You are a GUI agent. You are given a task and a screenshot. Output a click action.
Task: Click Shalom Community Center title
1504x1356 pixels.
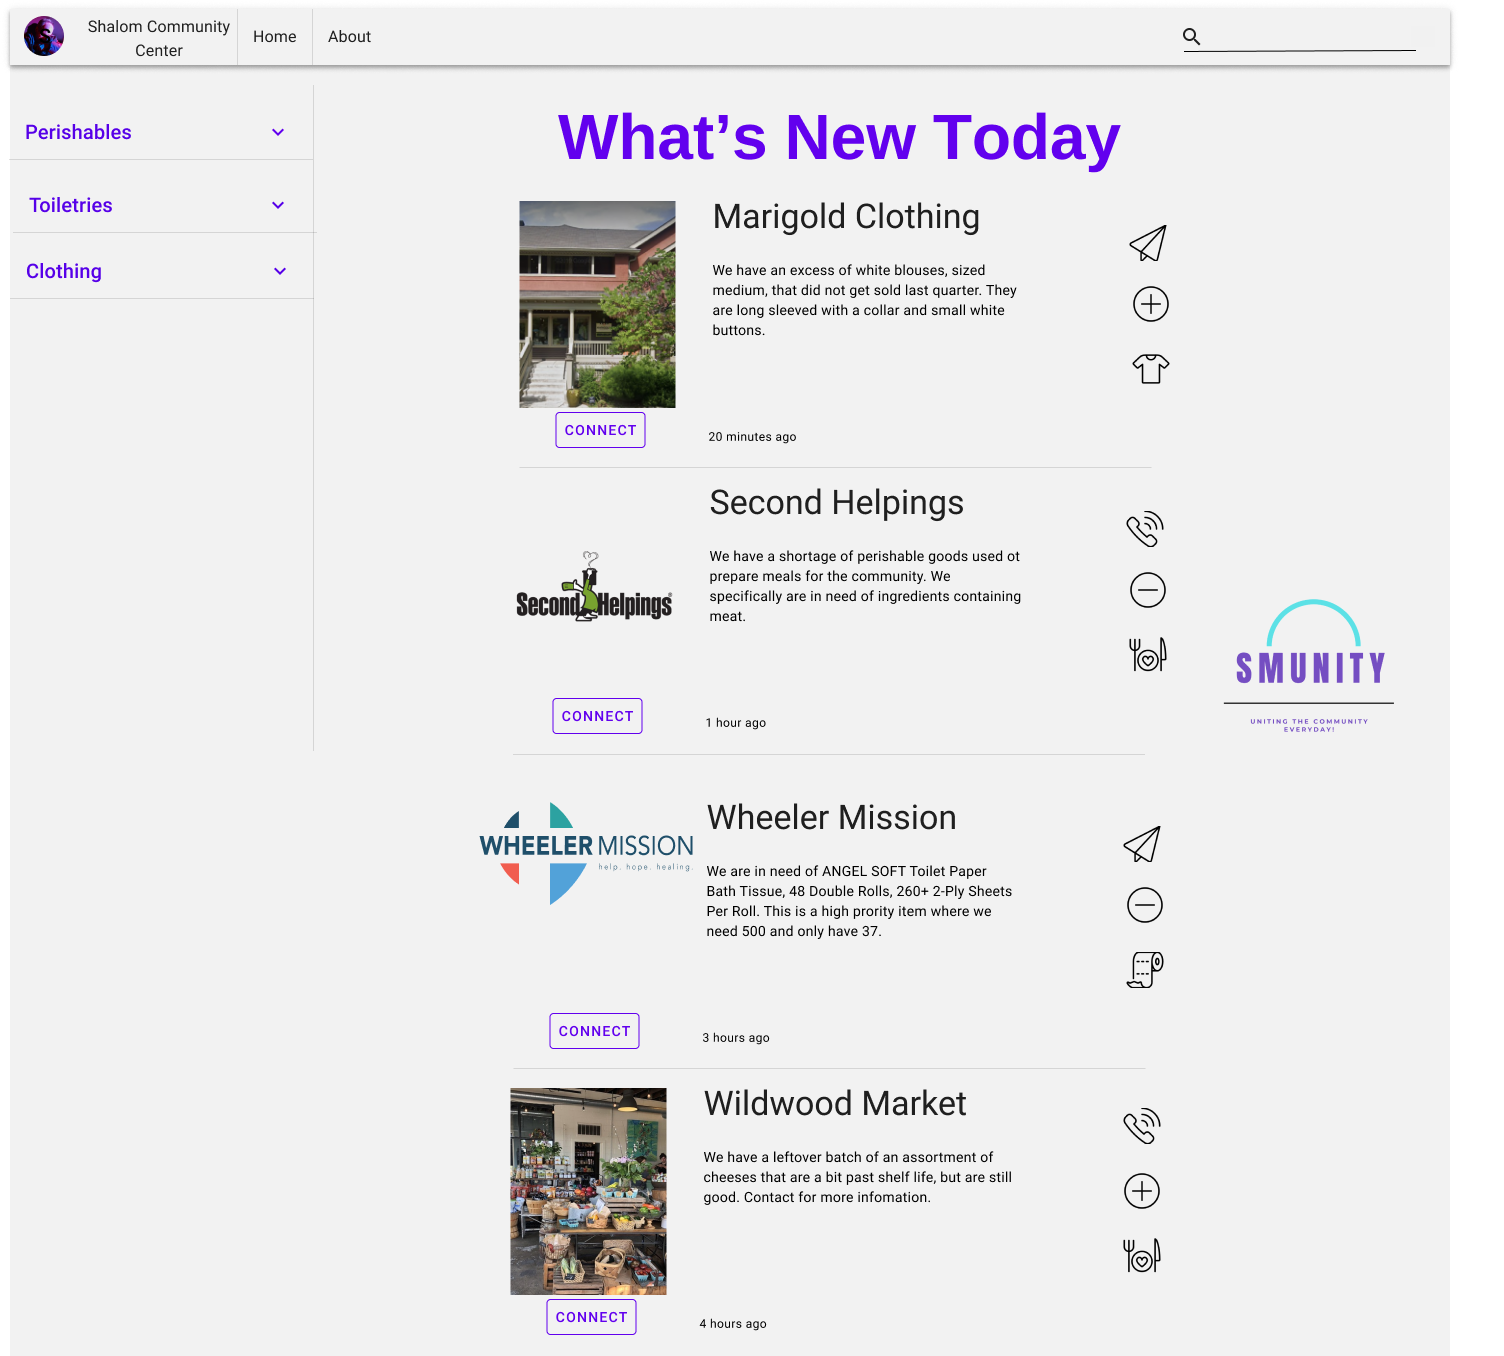pyautogui.click(x=158, y=38)
